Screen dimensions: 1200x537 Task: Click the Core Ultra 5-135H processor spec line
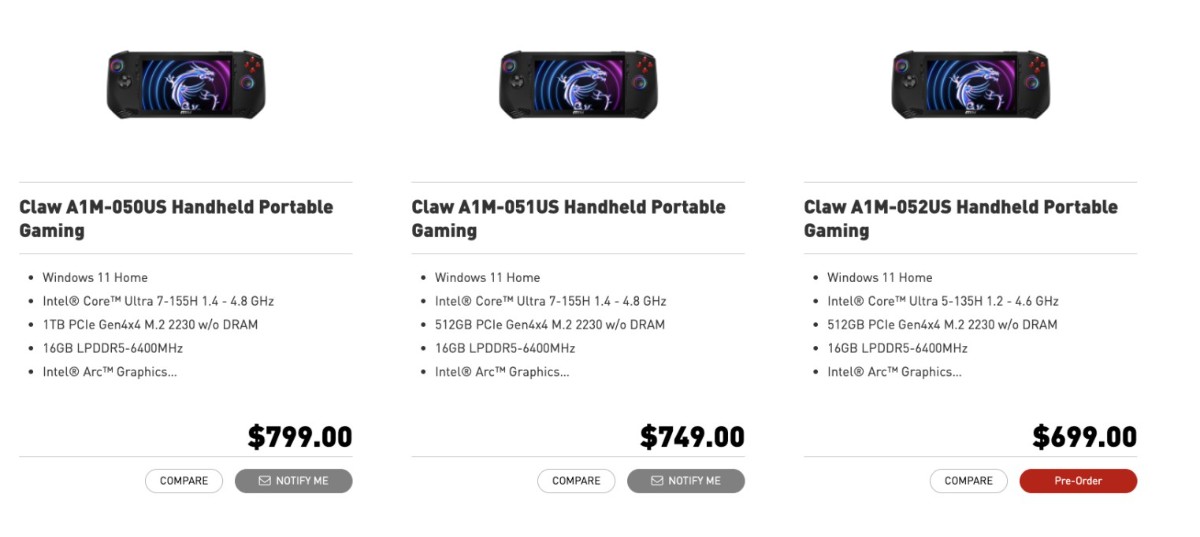[942, 301]
